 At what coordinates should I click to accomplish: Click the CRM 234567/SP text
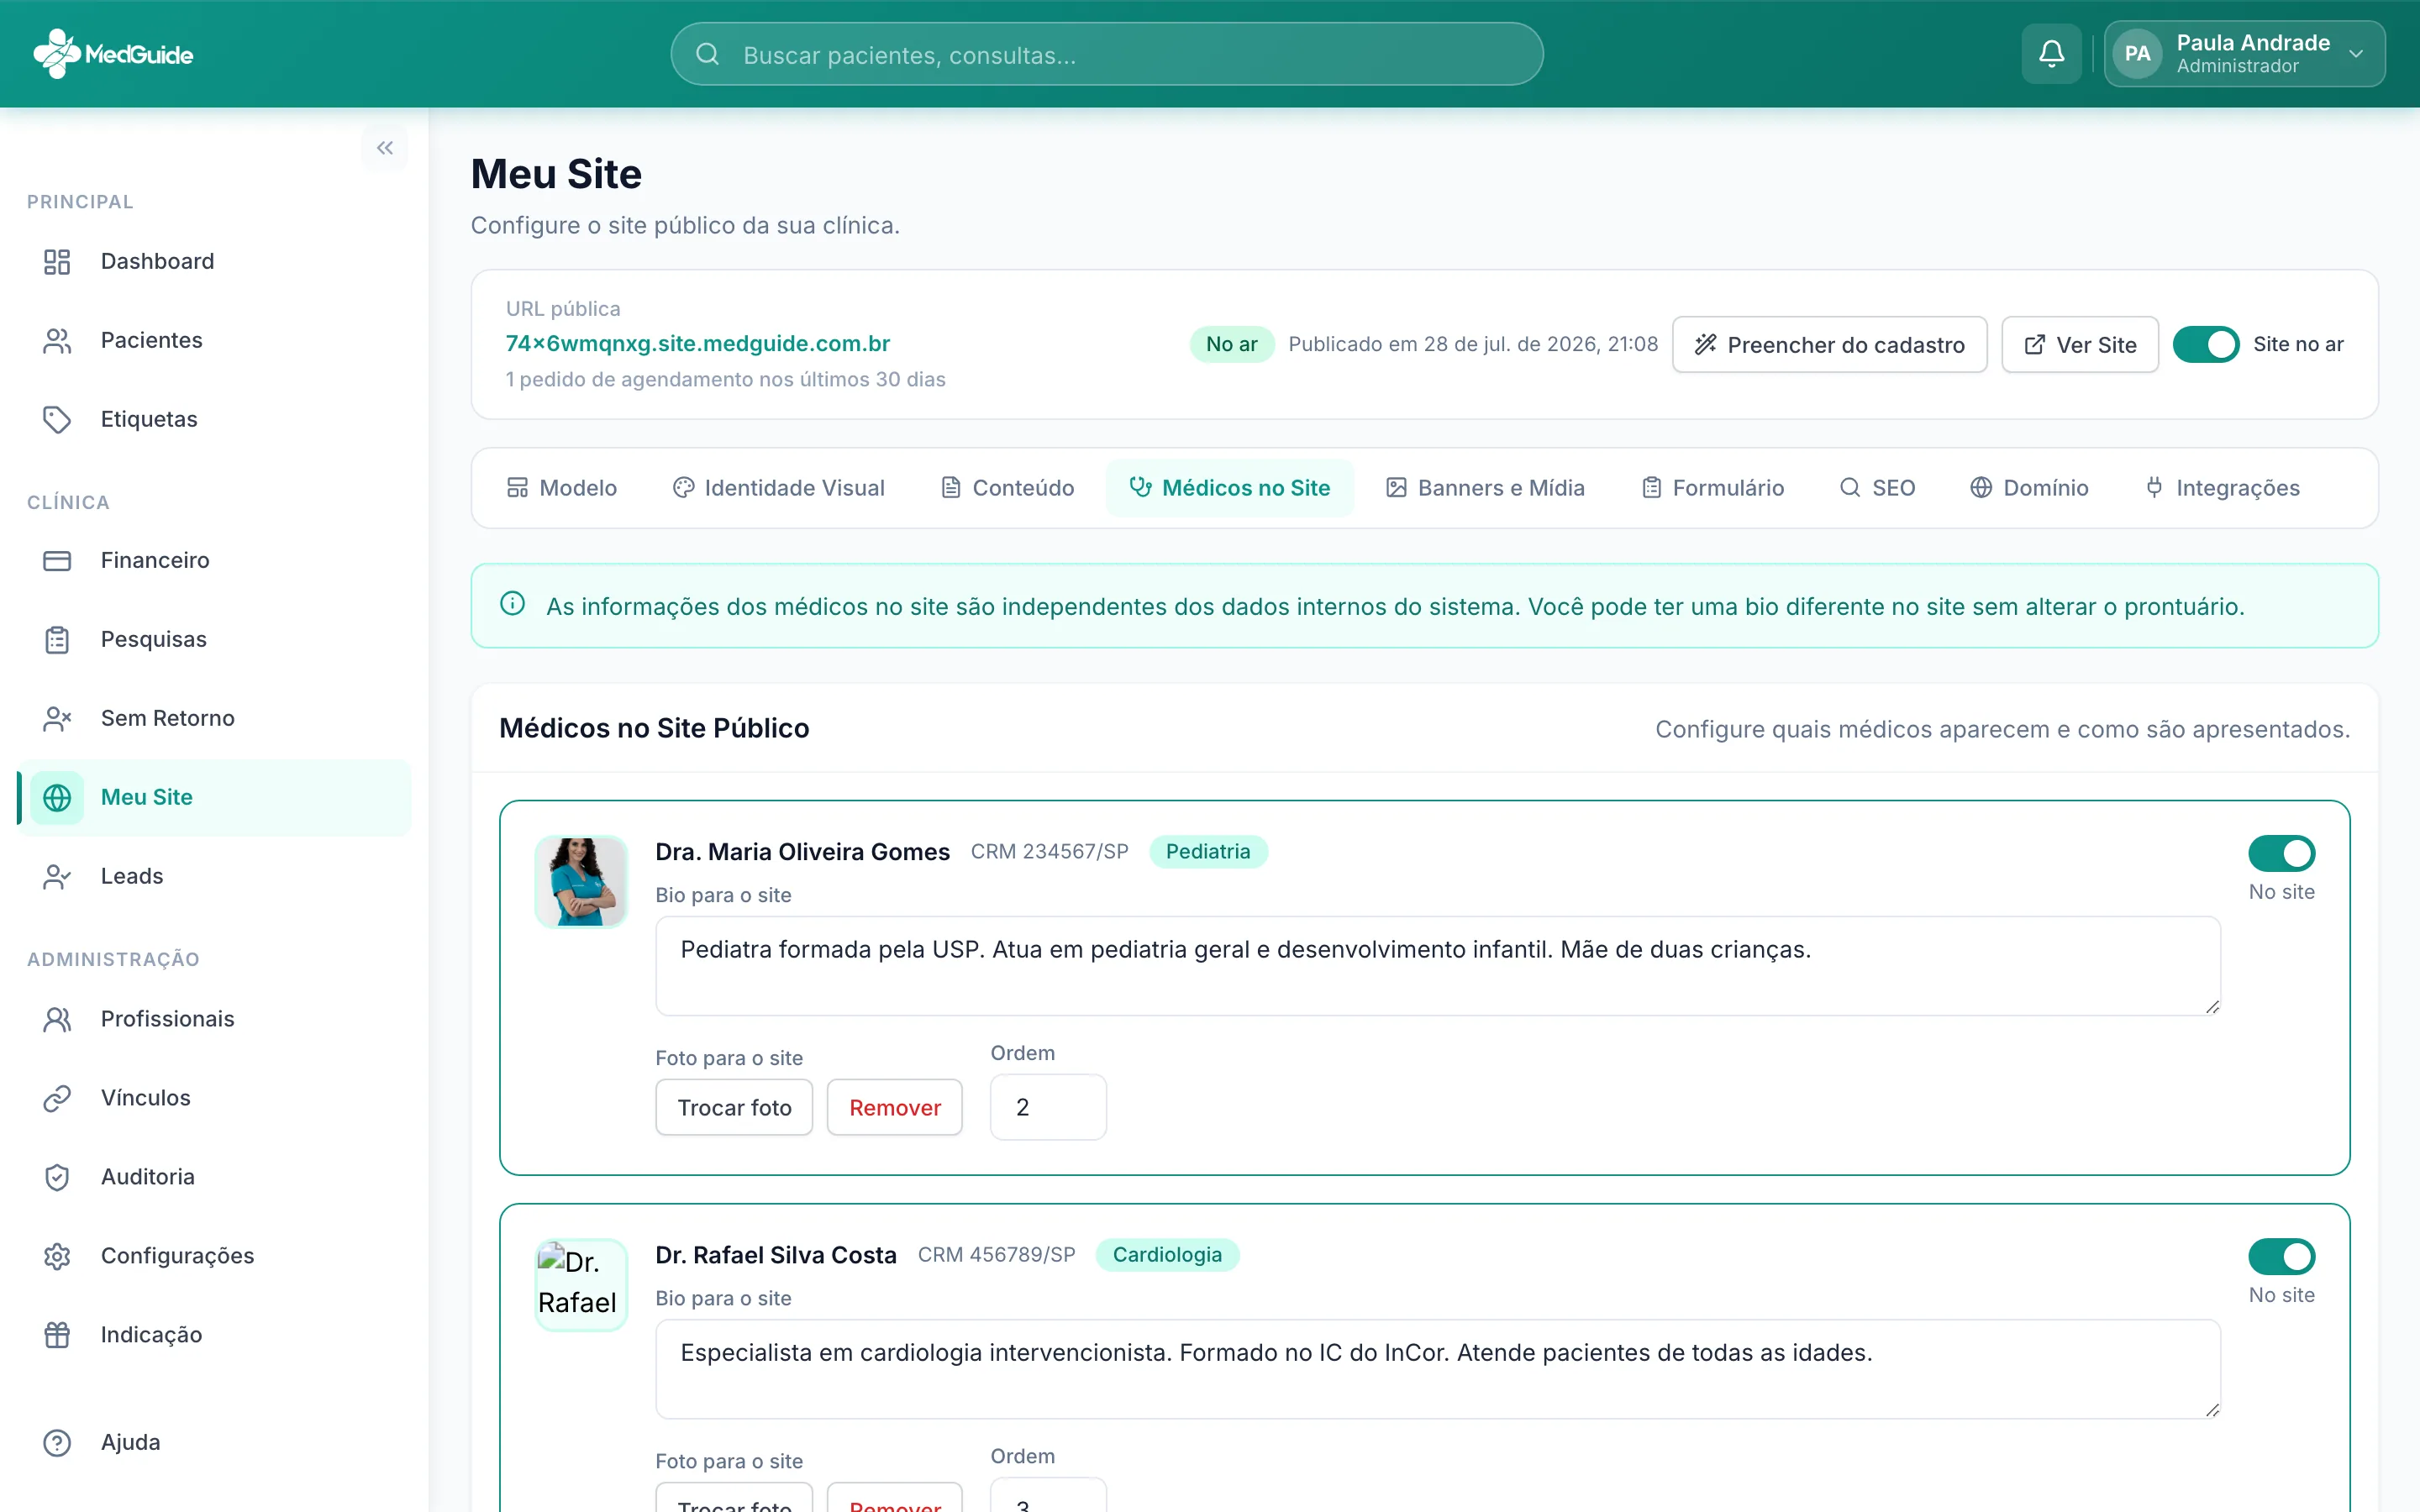(x=1049, y=852)
